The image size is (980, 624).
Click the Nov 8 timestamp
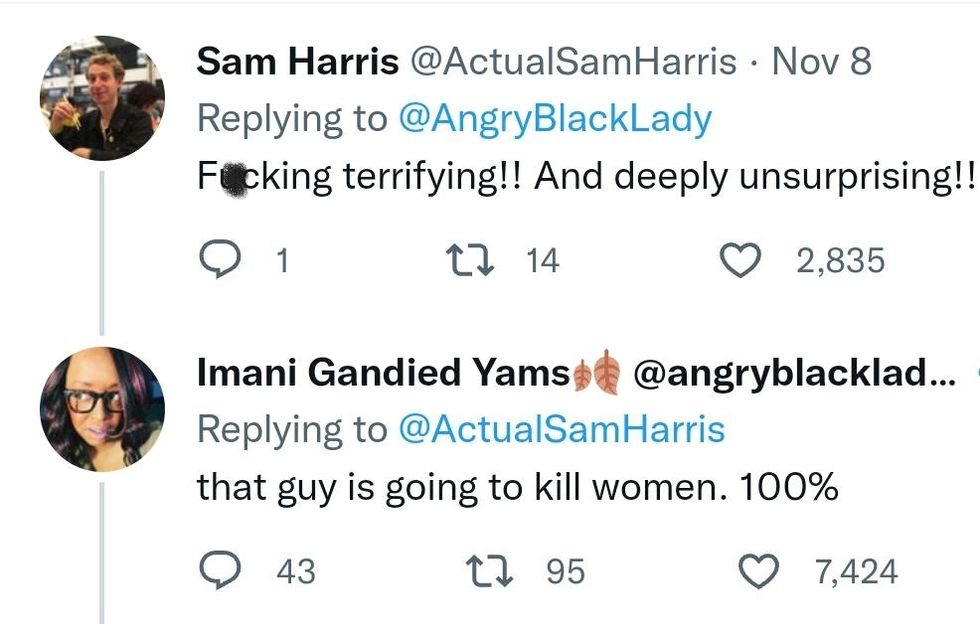point(822,62)
